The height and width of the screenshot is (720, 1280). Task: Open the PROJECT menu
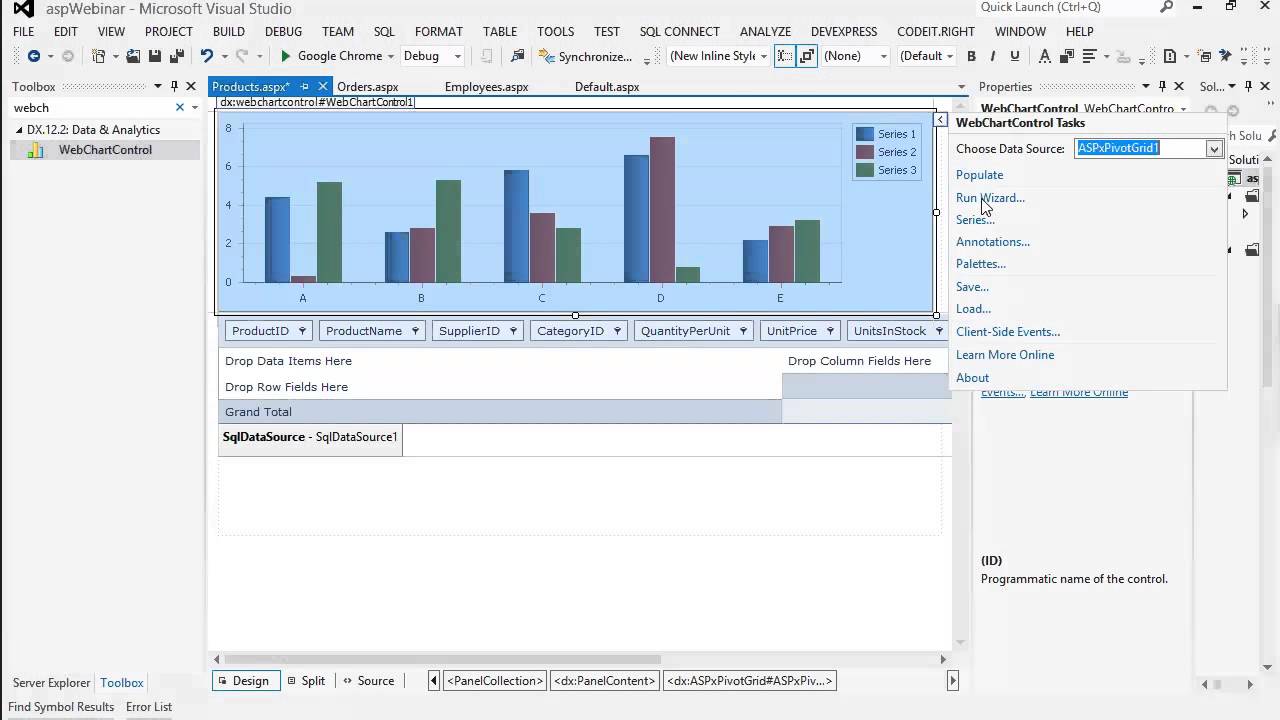(x=169, y=32)
